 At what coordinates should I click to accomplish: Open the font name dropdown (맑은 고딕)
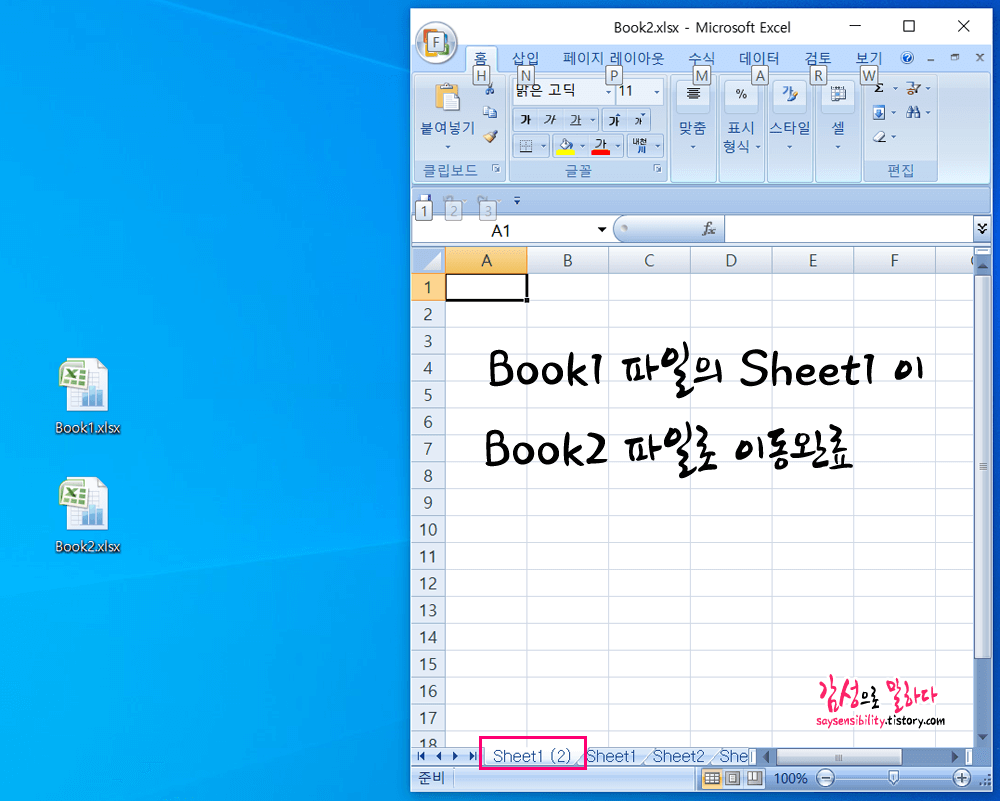click(x=609, y=92)
